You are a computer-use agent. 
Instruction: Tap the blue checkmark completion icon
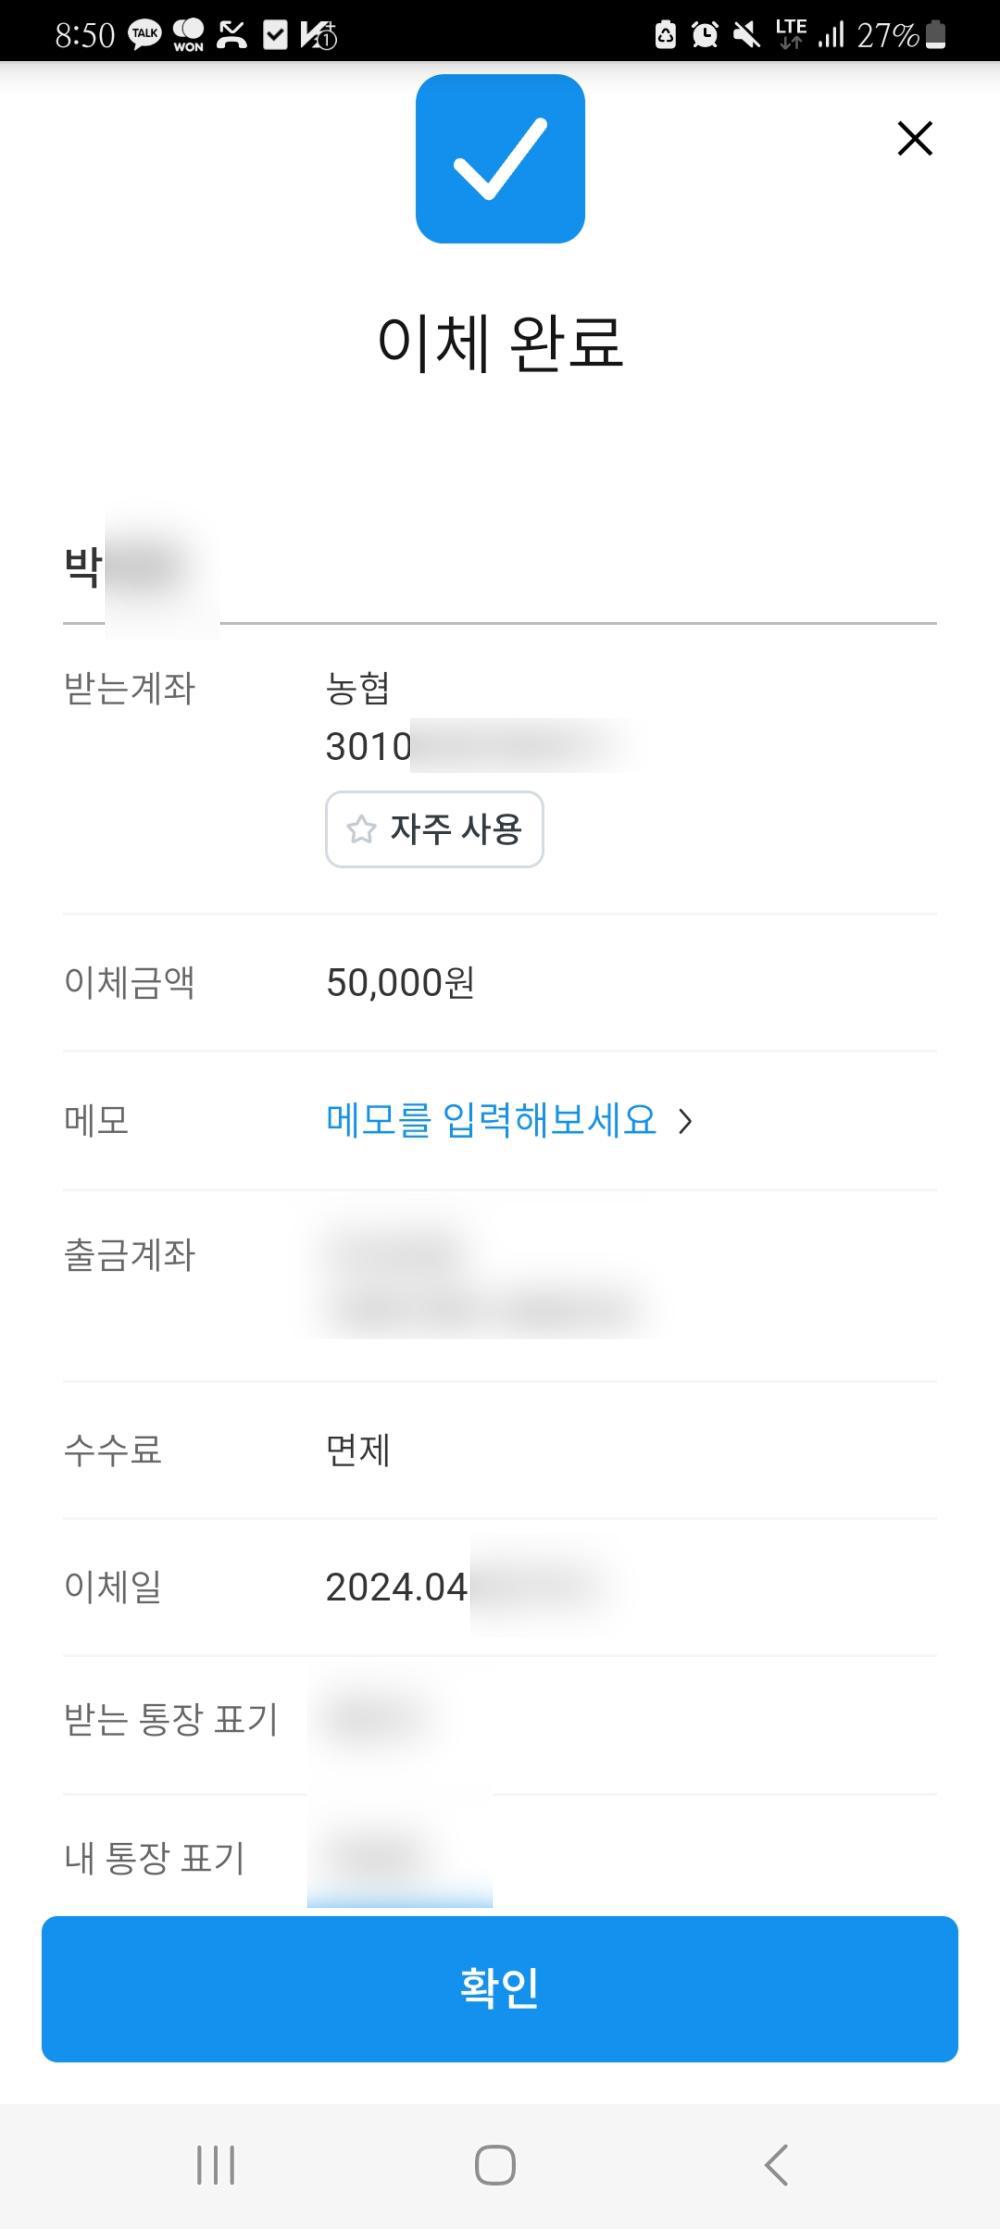500,159
